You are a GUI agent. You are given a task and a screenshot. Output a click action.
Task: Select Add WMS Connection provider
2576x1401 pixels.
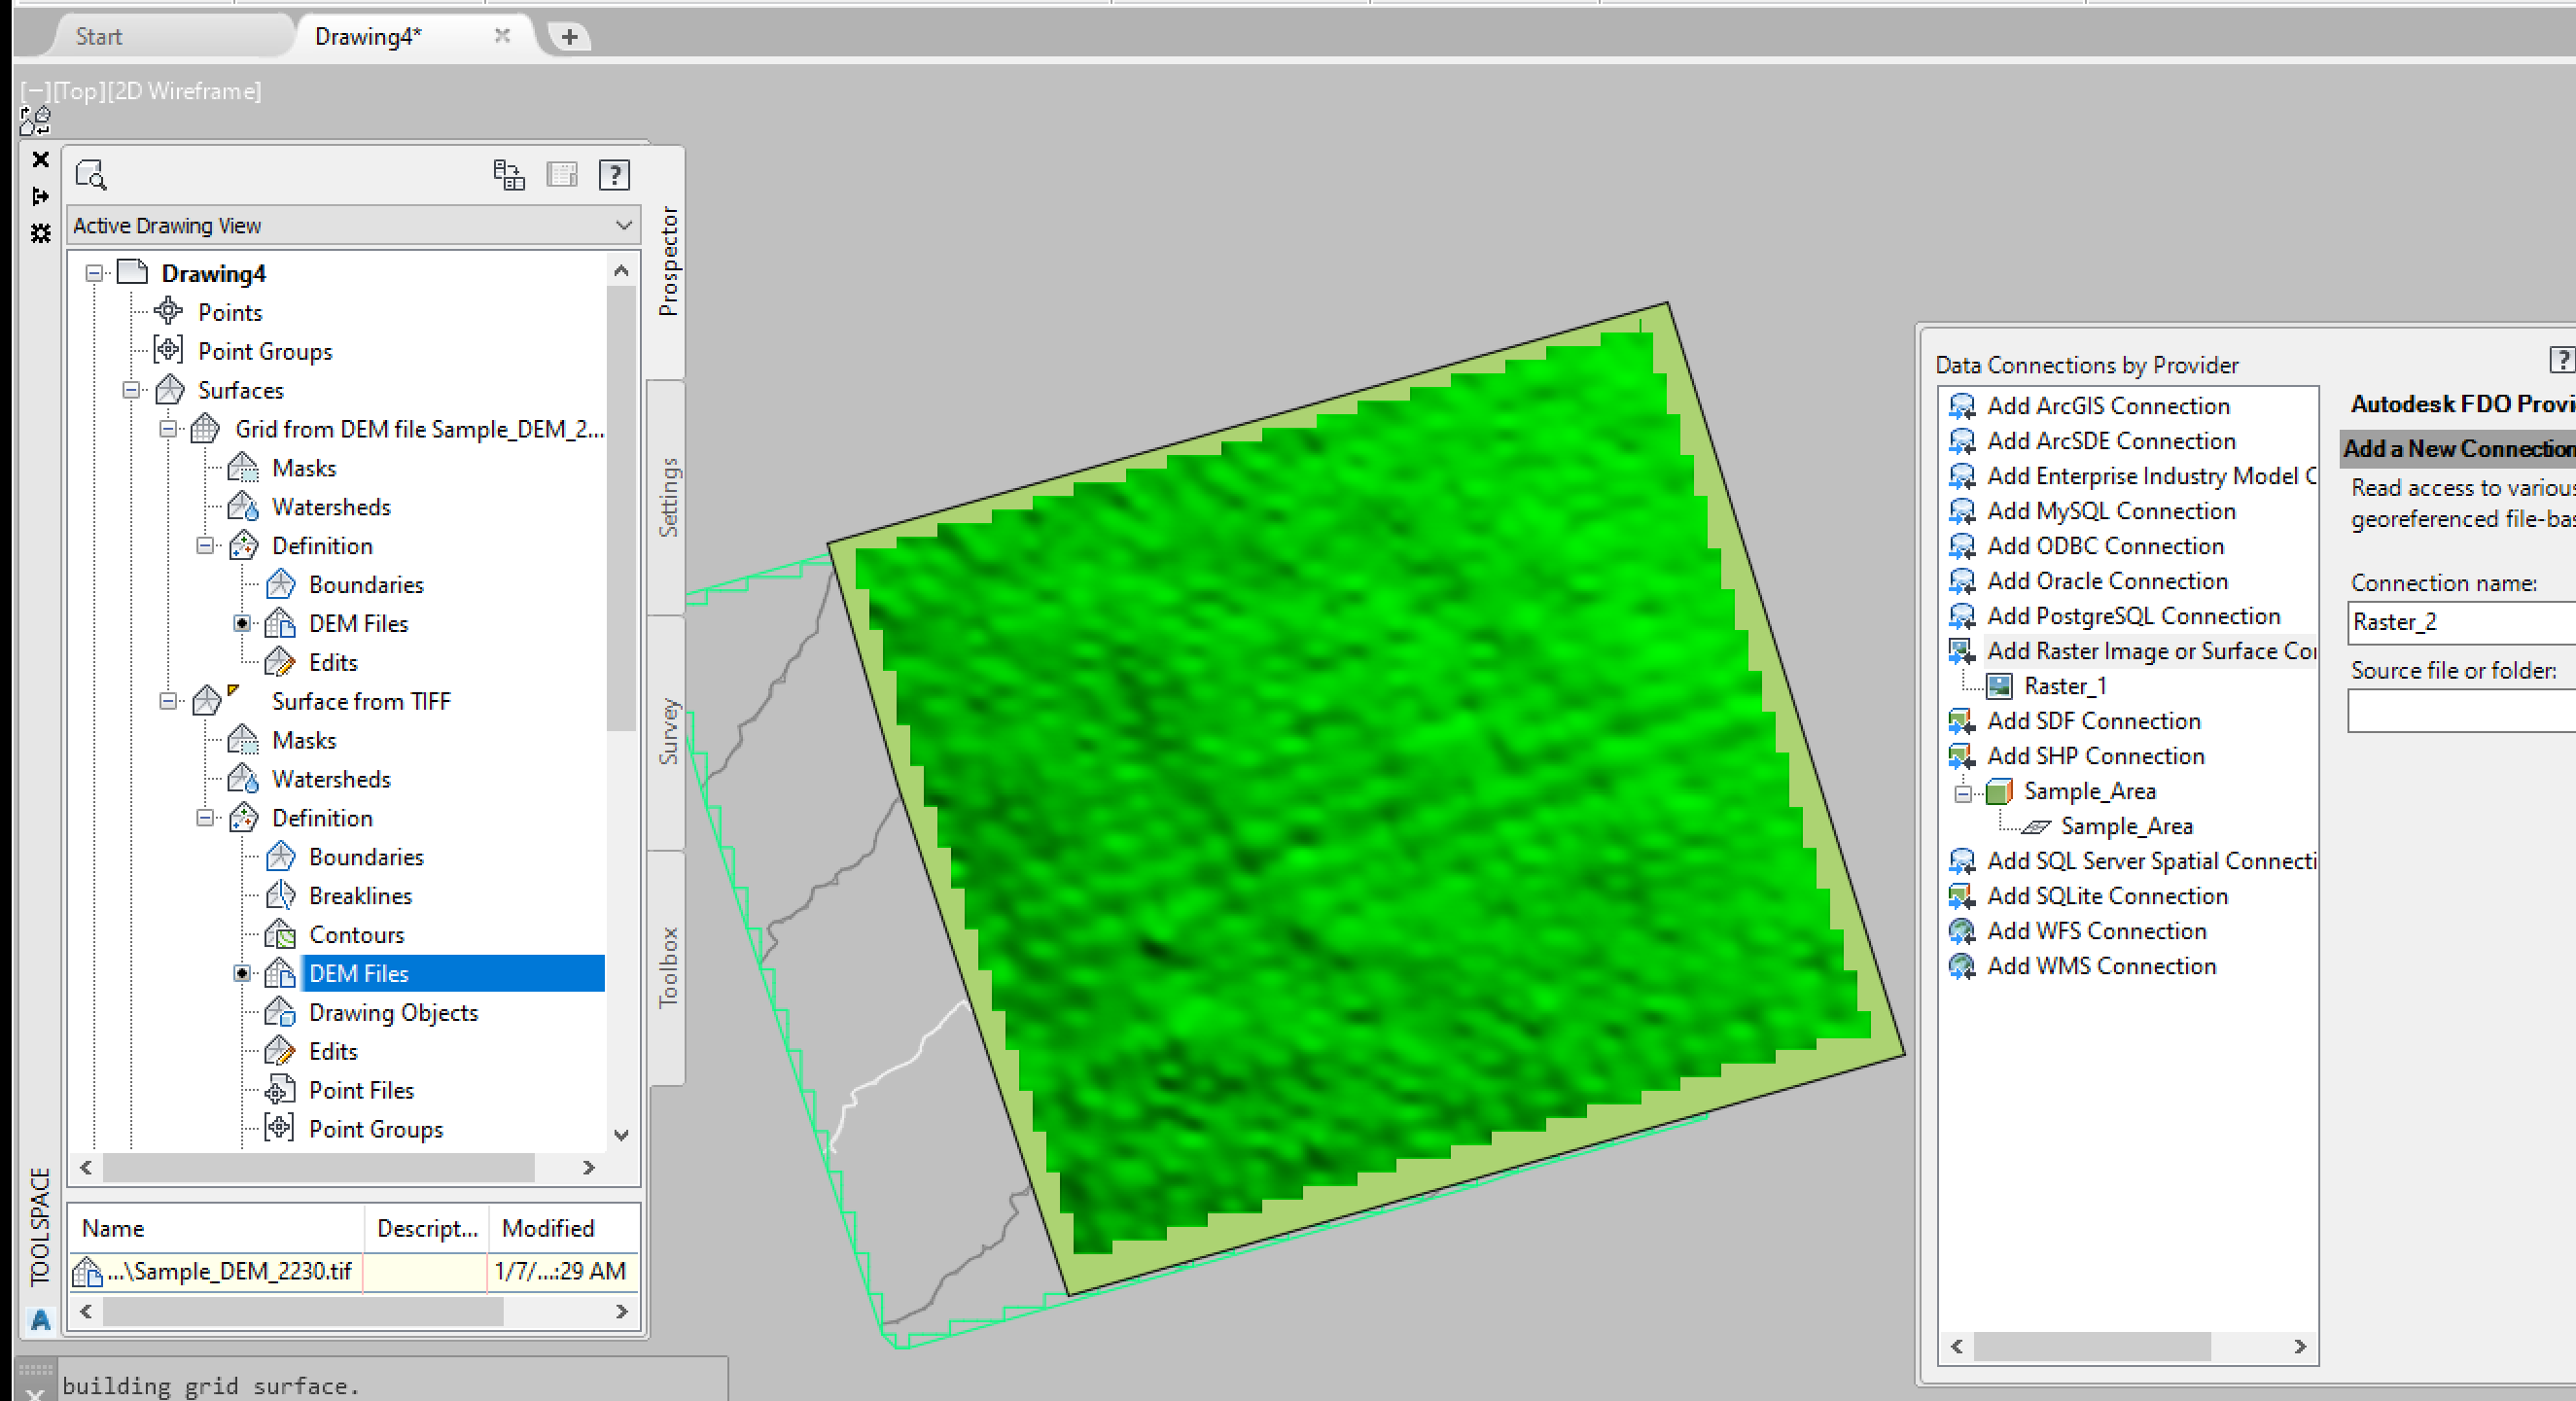click(x=2101, y=966)
